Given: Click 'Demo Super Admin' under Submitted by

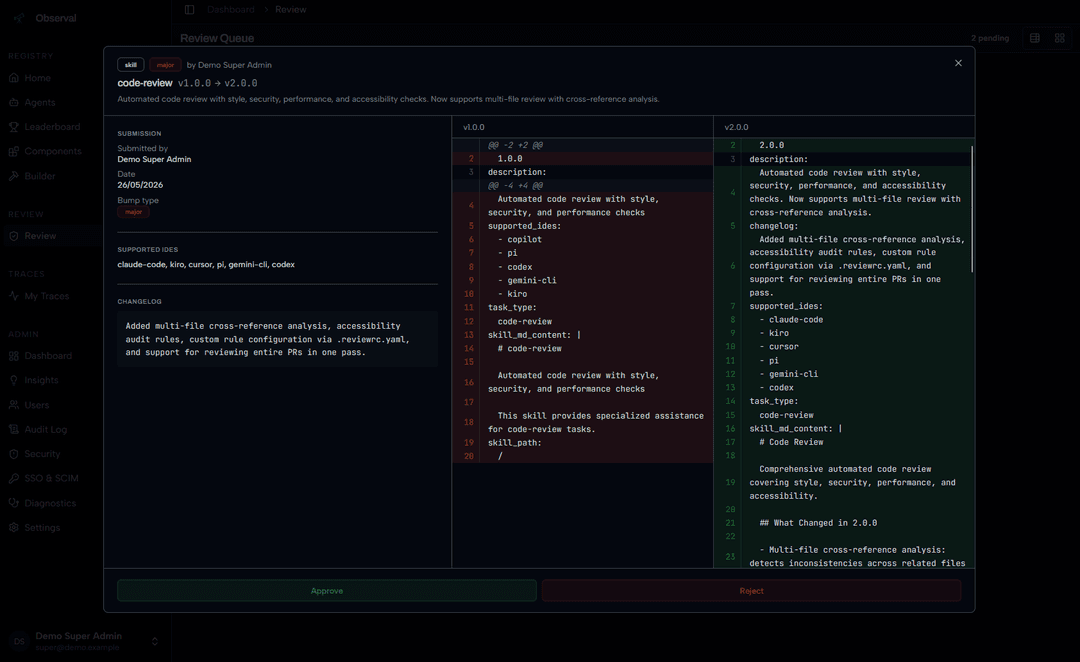Looking at the screenshot, I should tap(154, 159).
